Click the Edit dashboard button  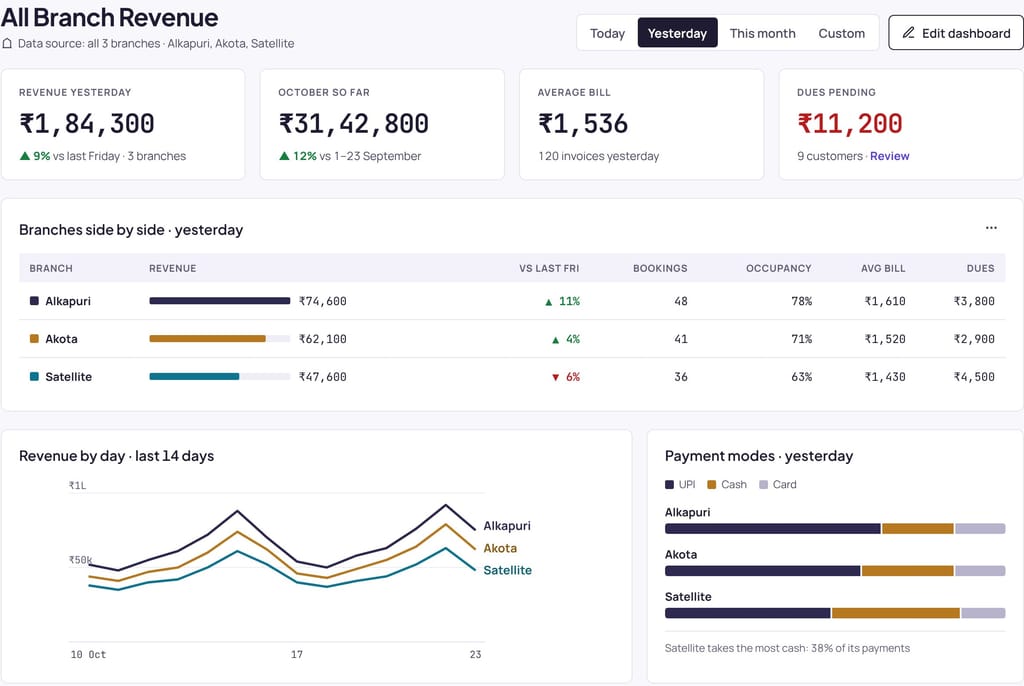pyautogui.click(x=956, y=33)
